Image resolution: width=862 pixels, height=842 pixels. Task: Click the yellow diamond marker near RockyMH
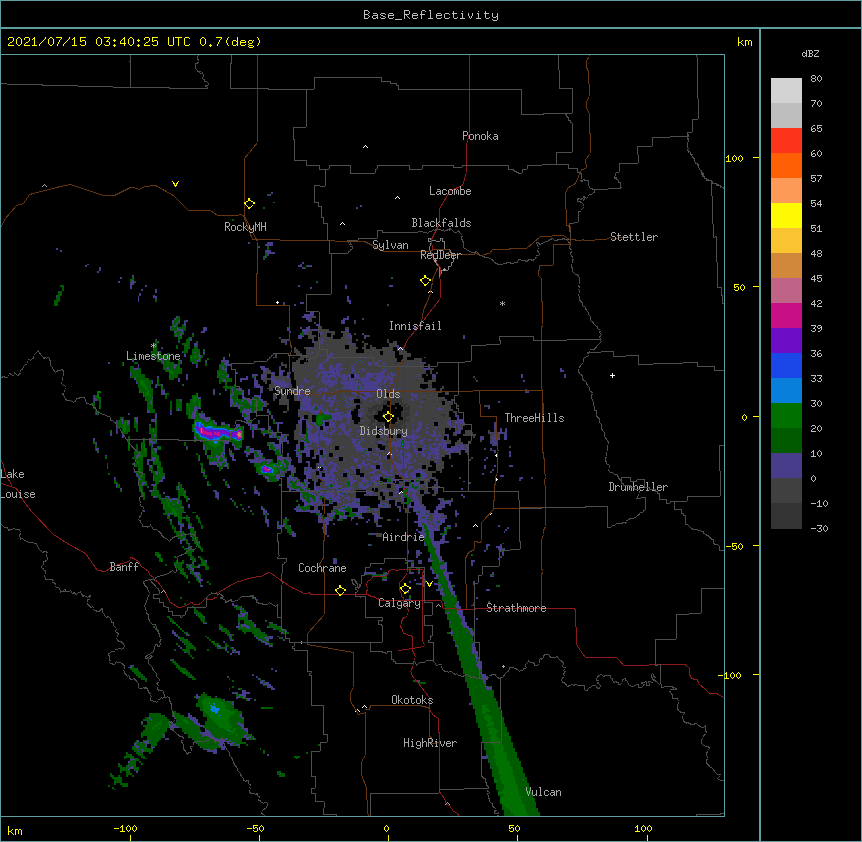coord(249,204)
